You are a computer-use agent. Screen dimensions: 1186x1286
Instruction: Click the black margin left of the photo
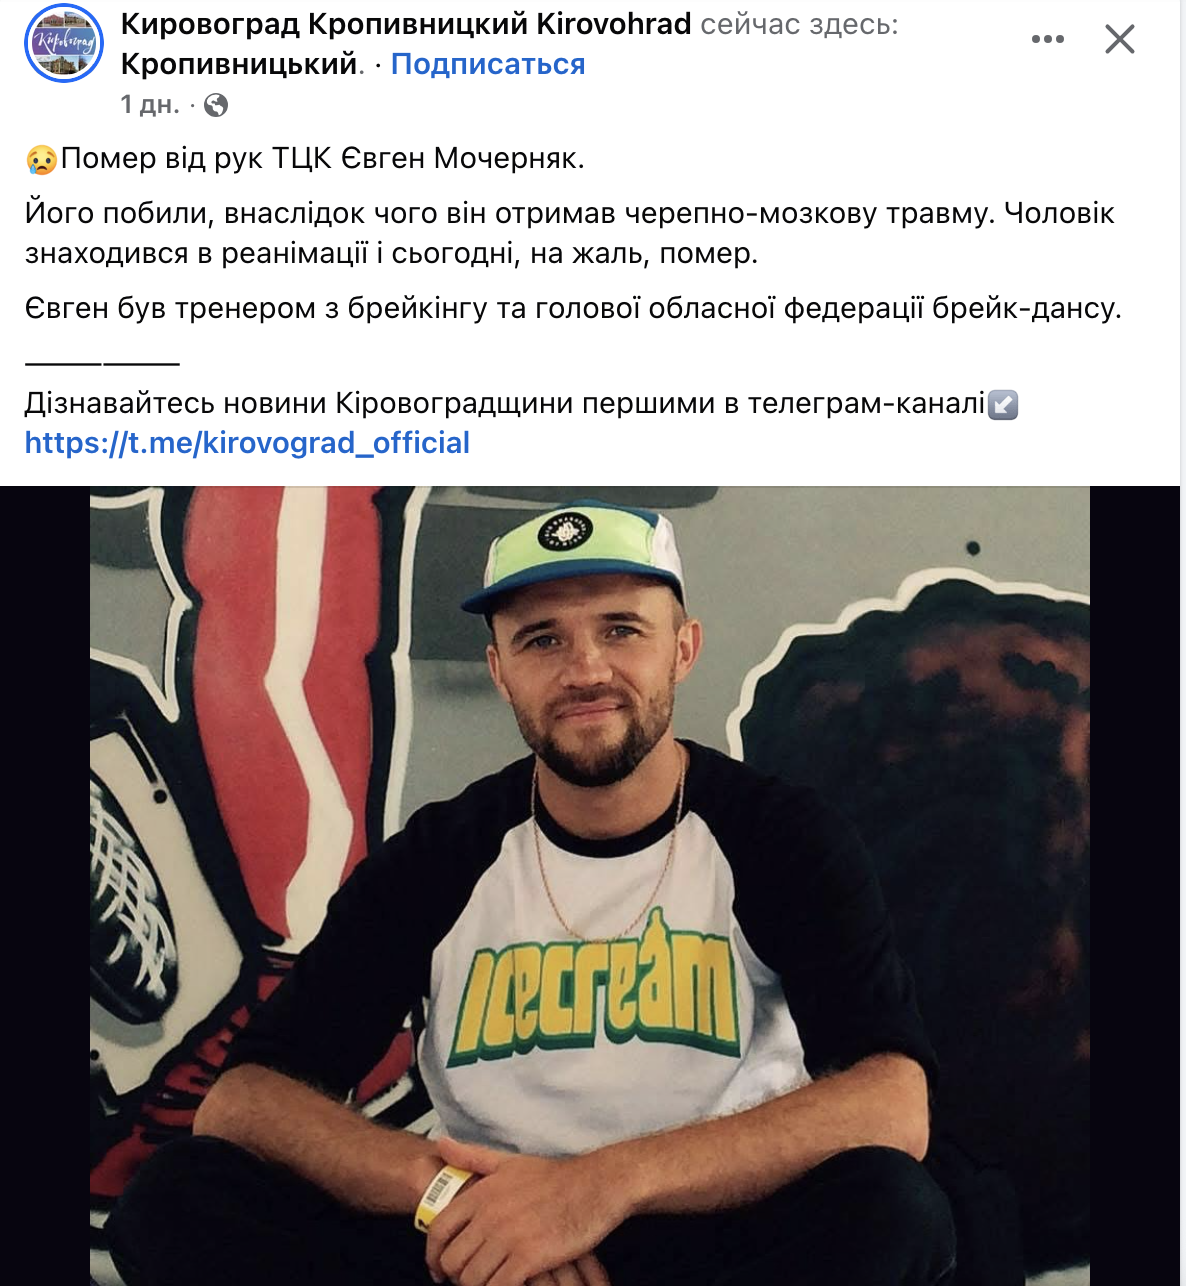pos(45,886)
